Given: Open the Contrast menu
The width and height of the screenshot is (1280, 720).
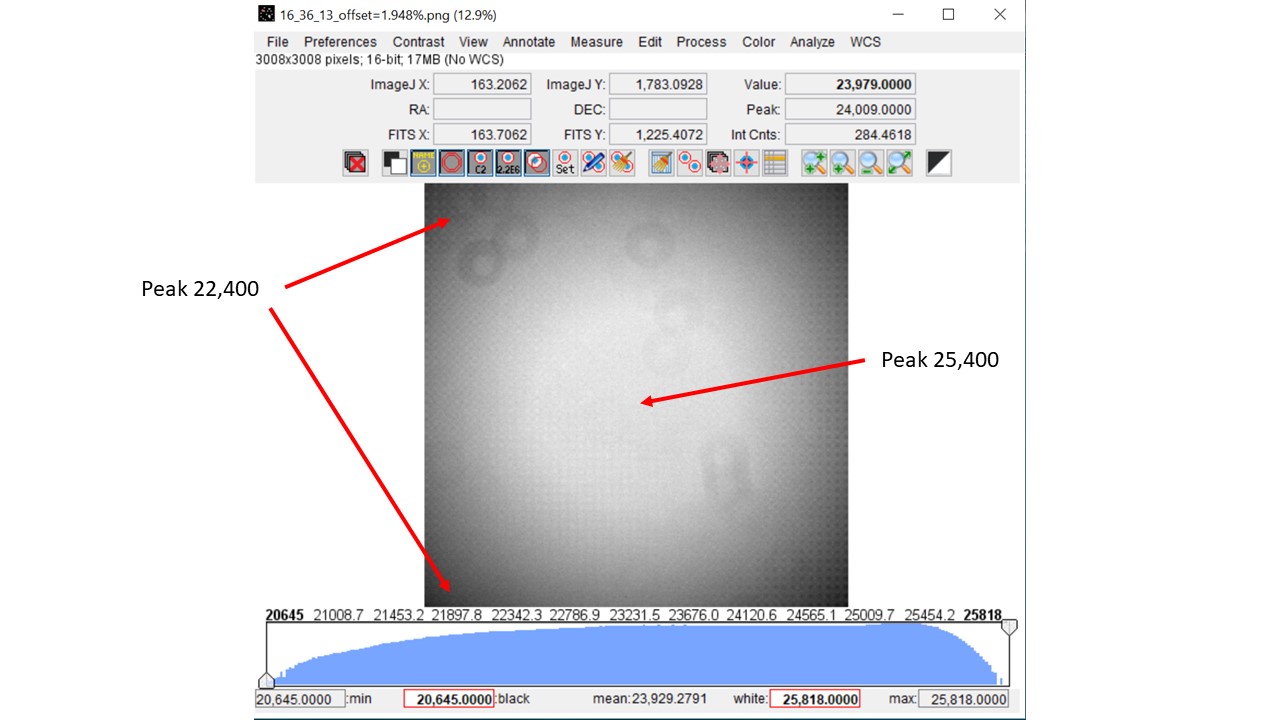Looking at the screenshot, I should tap(418, 42).
